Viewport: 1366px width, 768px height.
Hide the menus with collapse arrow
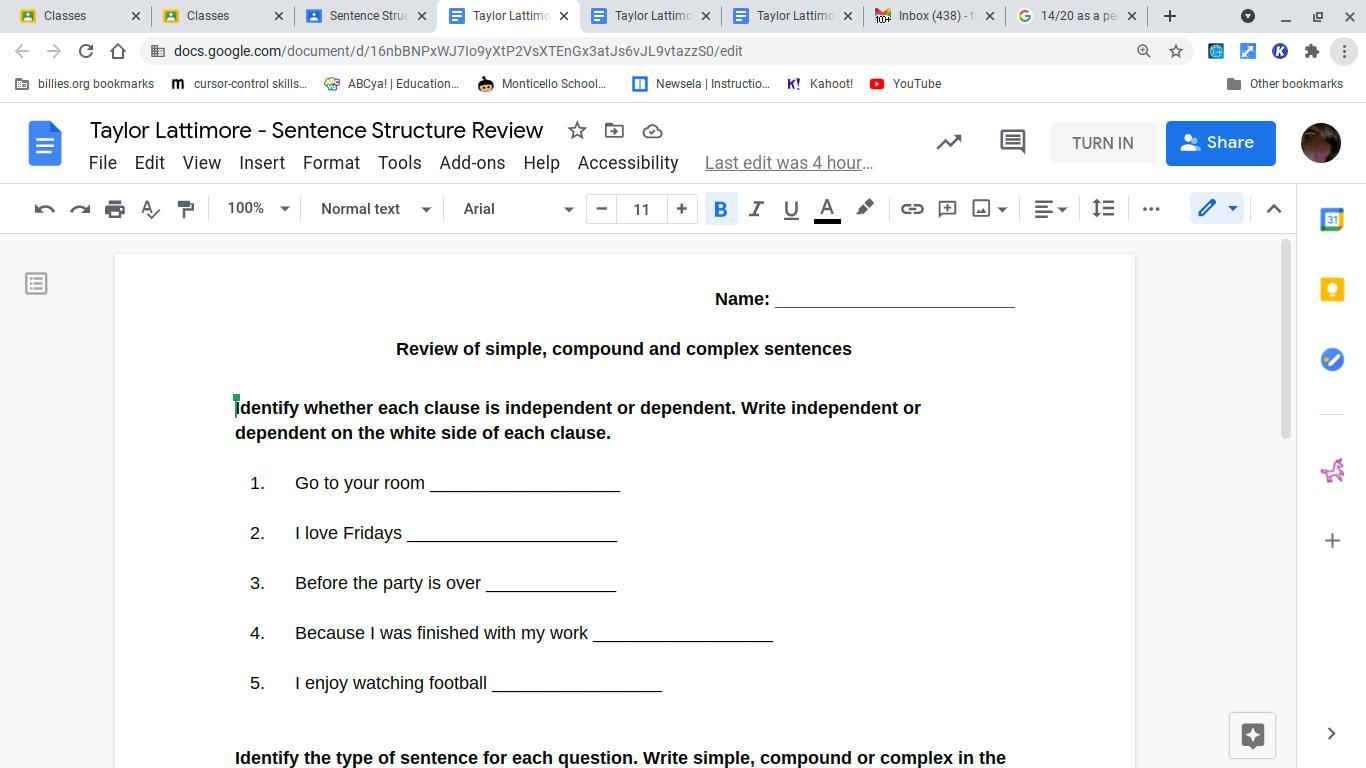pyautogui.click(x=1273, y=209)
